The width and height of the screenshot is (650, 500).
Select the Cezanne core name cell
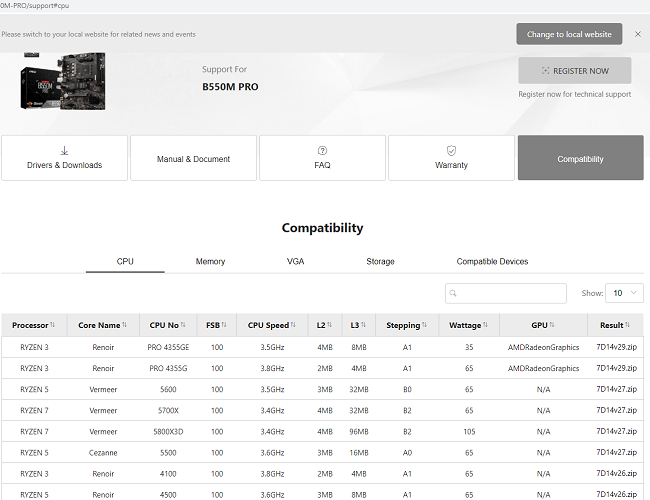coord(103,453)
